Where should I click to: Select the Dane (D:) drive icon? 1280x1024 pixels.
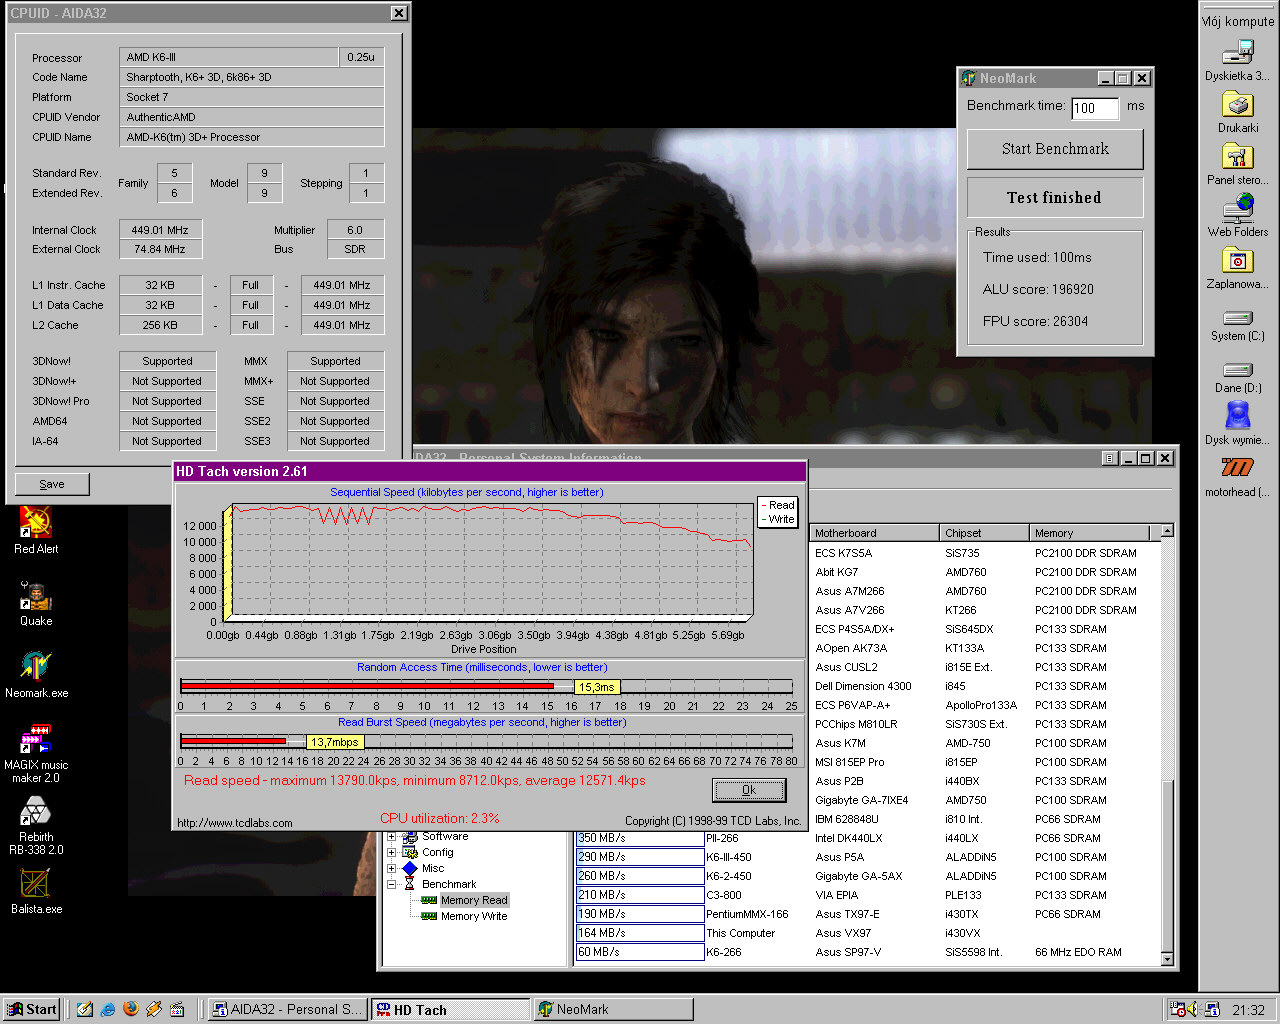[x=1238, y=377]
